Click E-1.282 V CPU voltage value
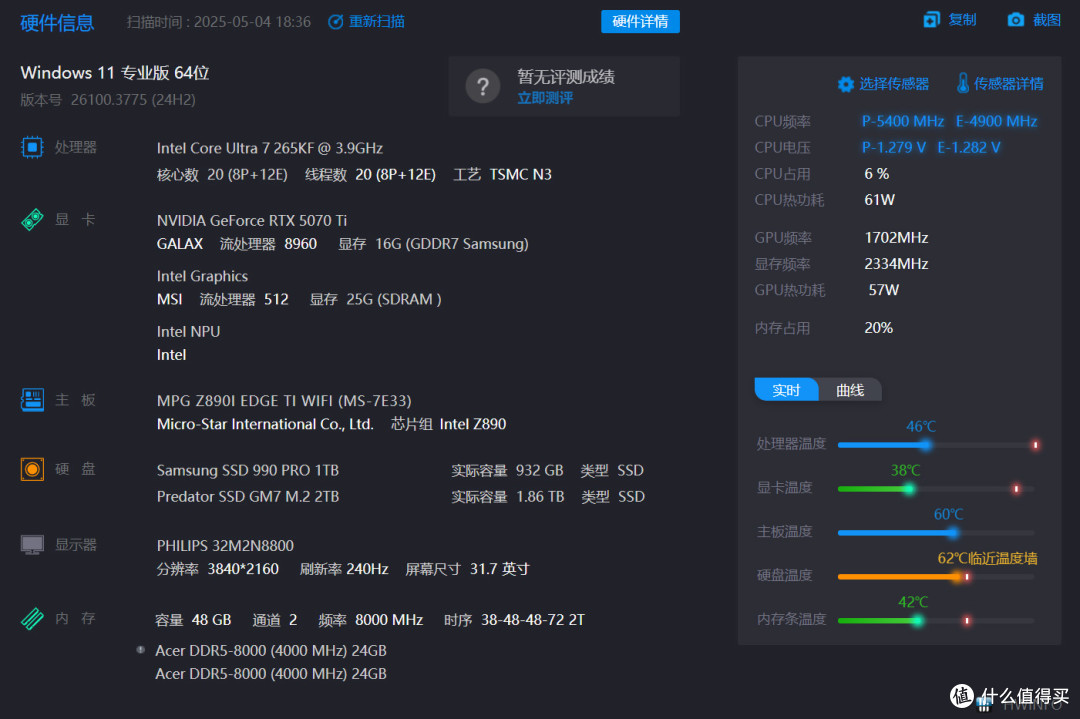The image size is (1080, 719). (x=968, y=147)
